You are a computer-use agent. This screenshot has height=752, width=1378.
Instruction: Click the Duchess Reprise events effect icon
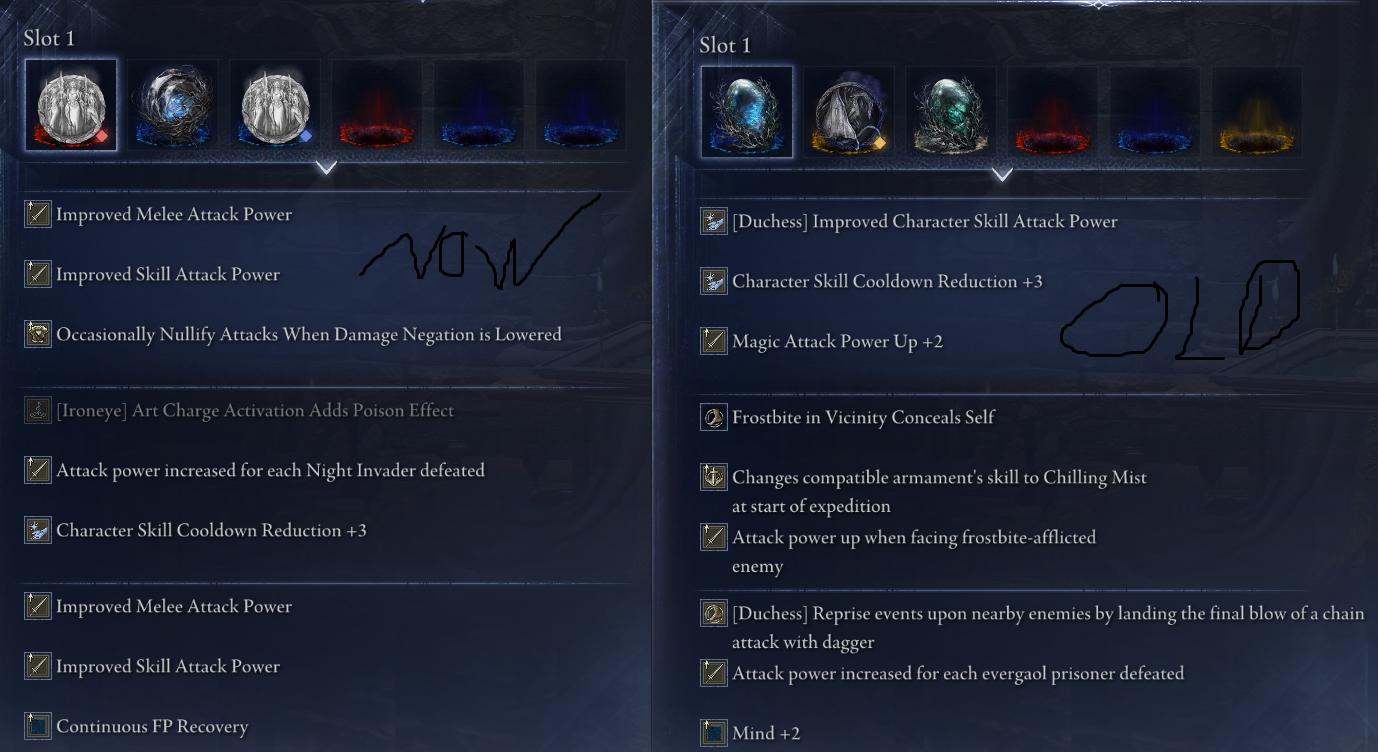pyautogui.click(x=714, y=613)
